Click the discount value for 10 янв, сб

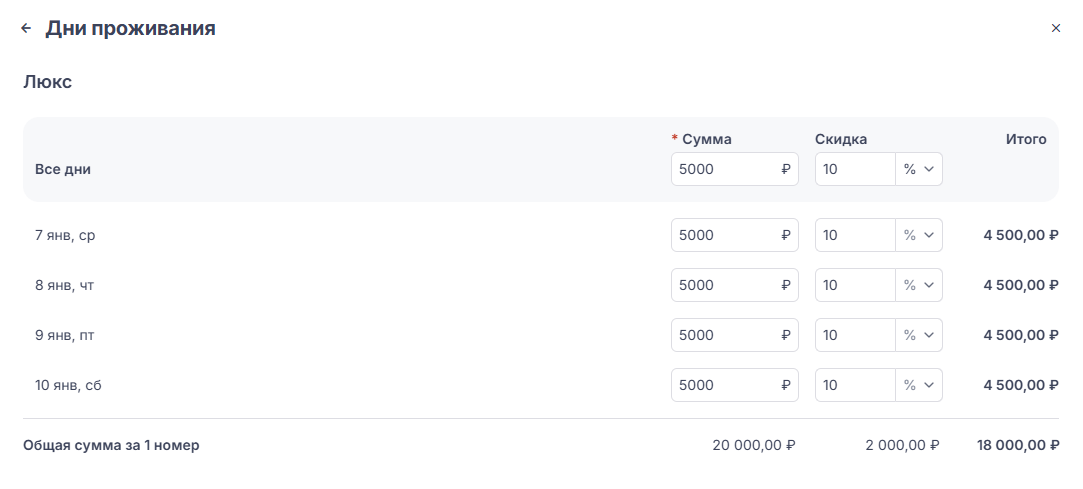click(x=854, y=385)
